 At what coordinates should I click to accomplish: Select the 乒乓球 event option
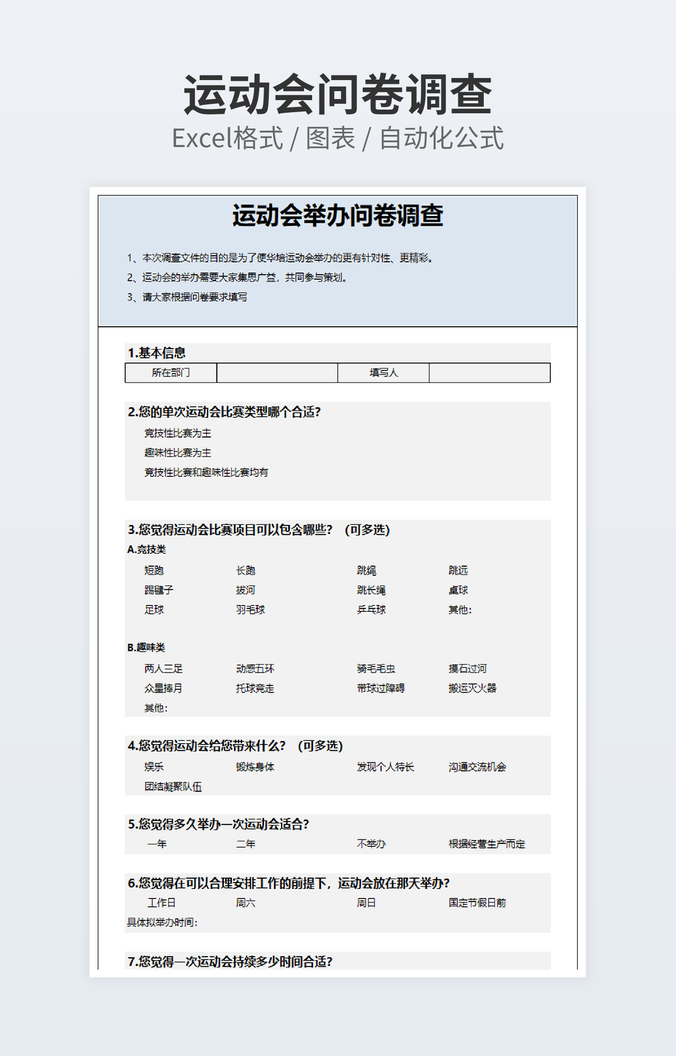(371, 609)
